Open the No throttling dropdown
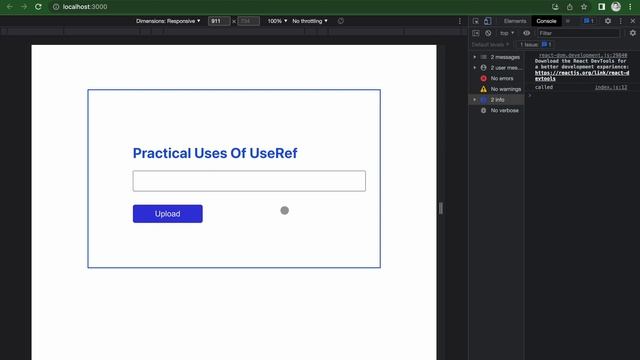This screenshot has height=360, width=640. (310, 21)
